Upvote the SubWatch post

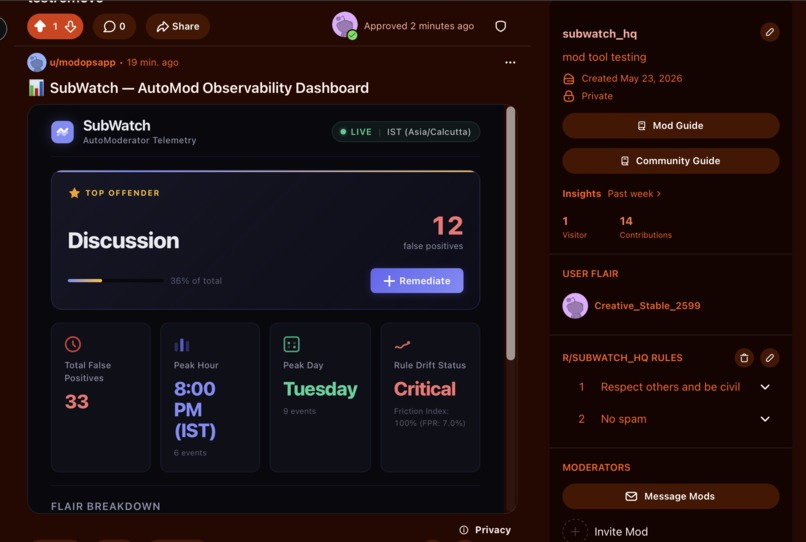pos(40,26)
